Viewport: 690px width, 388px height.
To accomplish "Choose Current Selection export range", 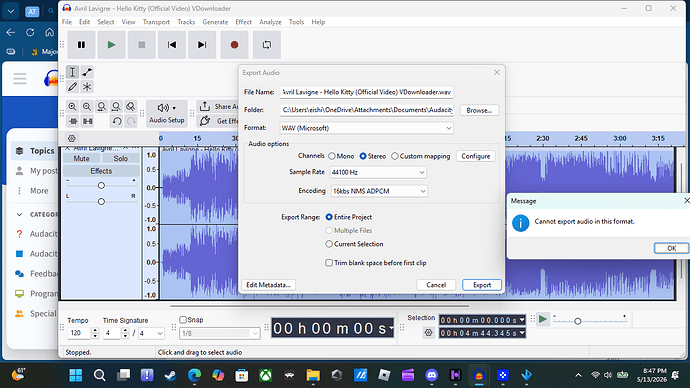I will 329,244.
